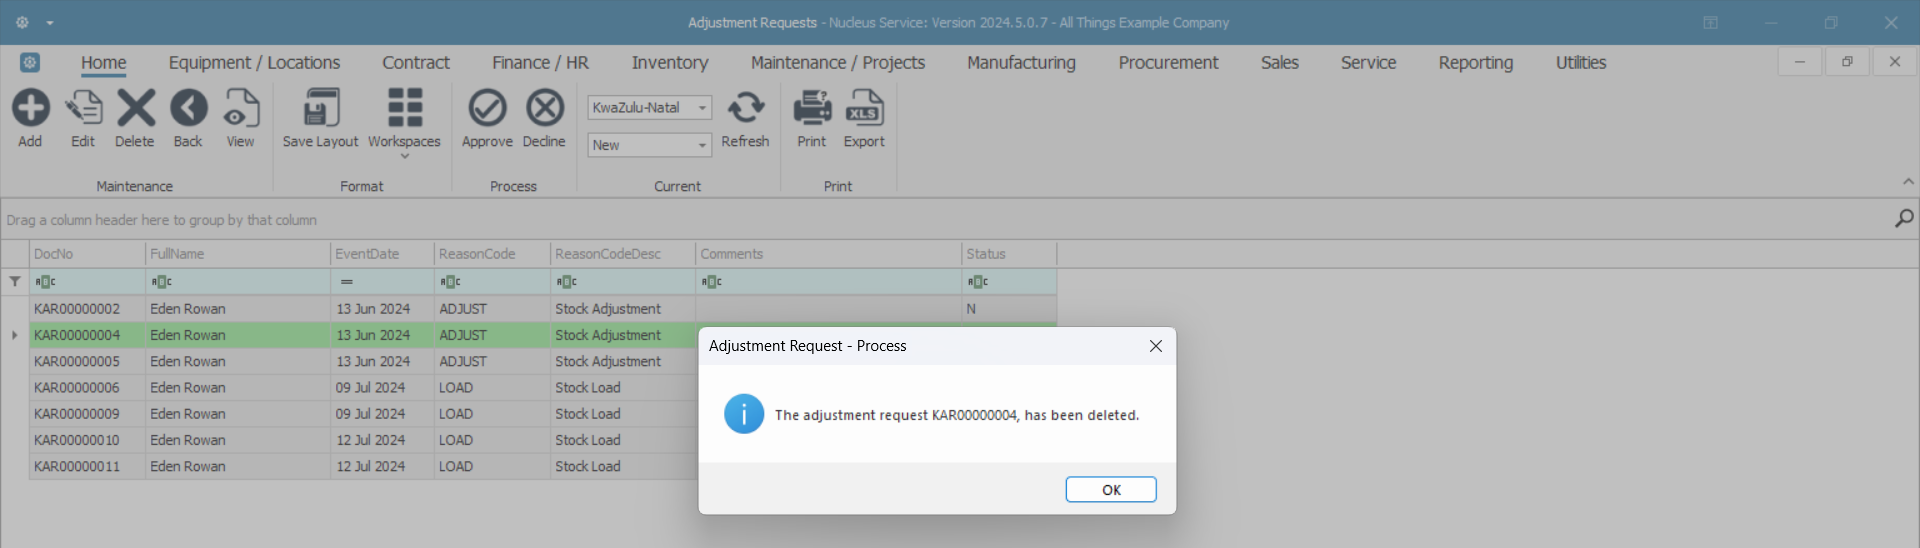Switch to the Procurement tab
1920x548 pixels.
pos(1168,63)
